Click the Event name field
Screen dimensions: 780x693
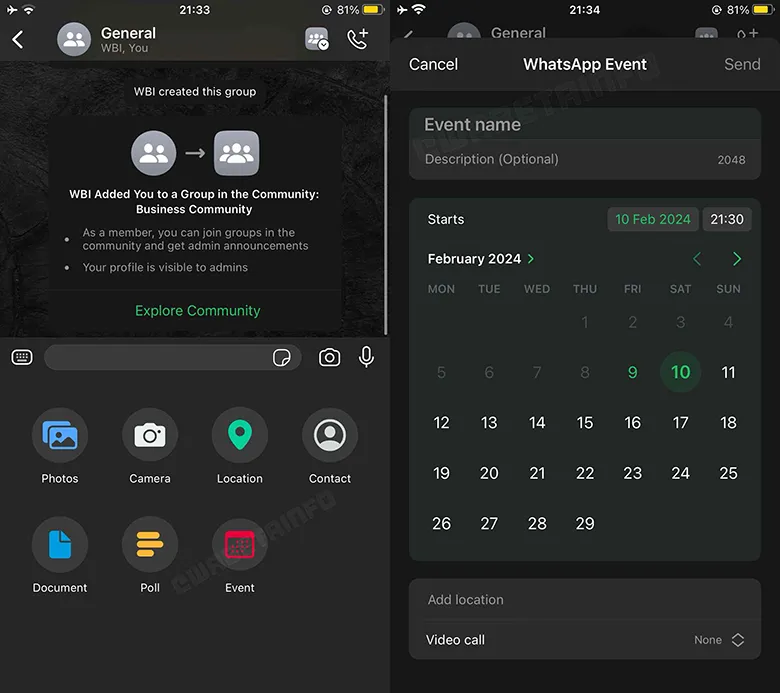585,124
